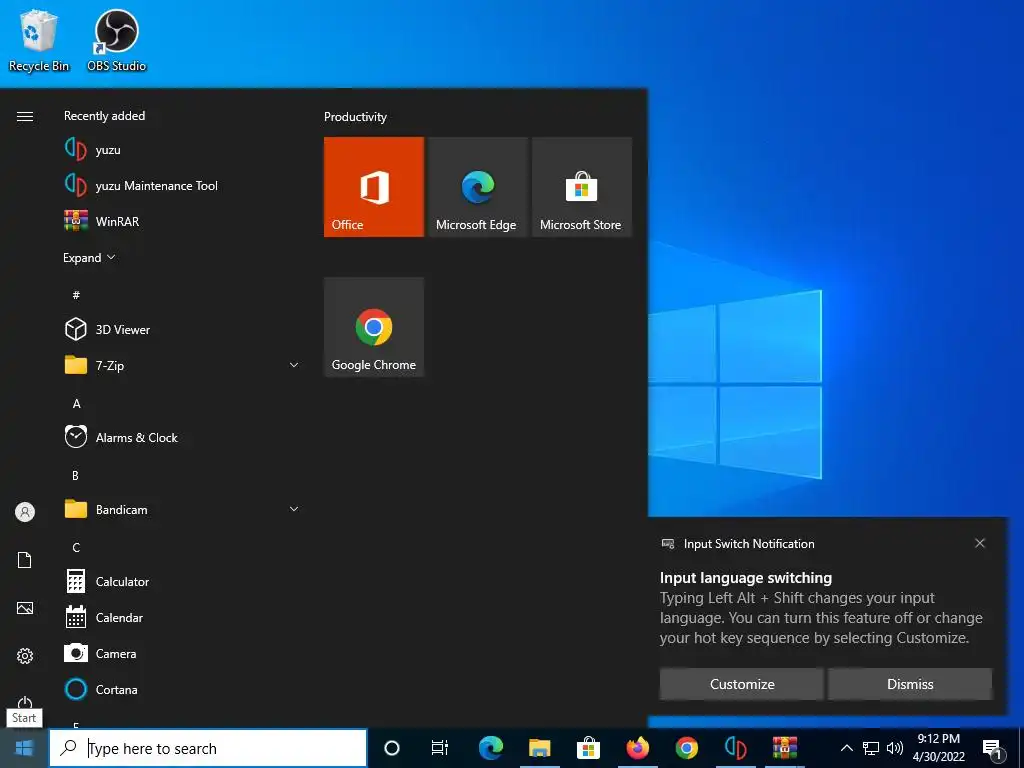Click Customize in Input Switch notification
Viewport: 1024px width, 768px height.
(x=742, y=684)
